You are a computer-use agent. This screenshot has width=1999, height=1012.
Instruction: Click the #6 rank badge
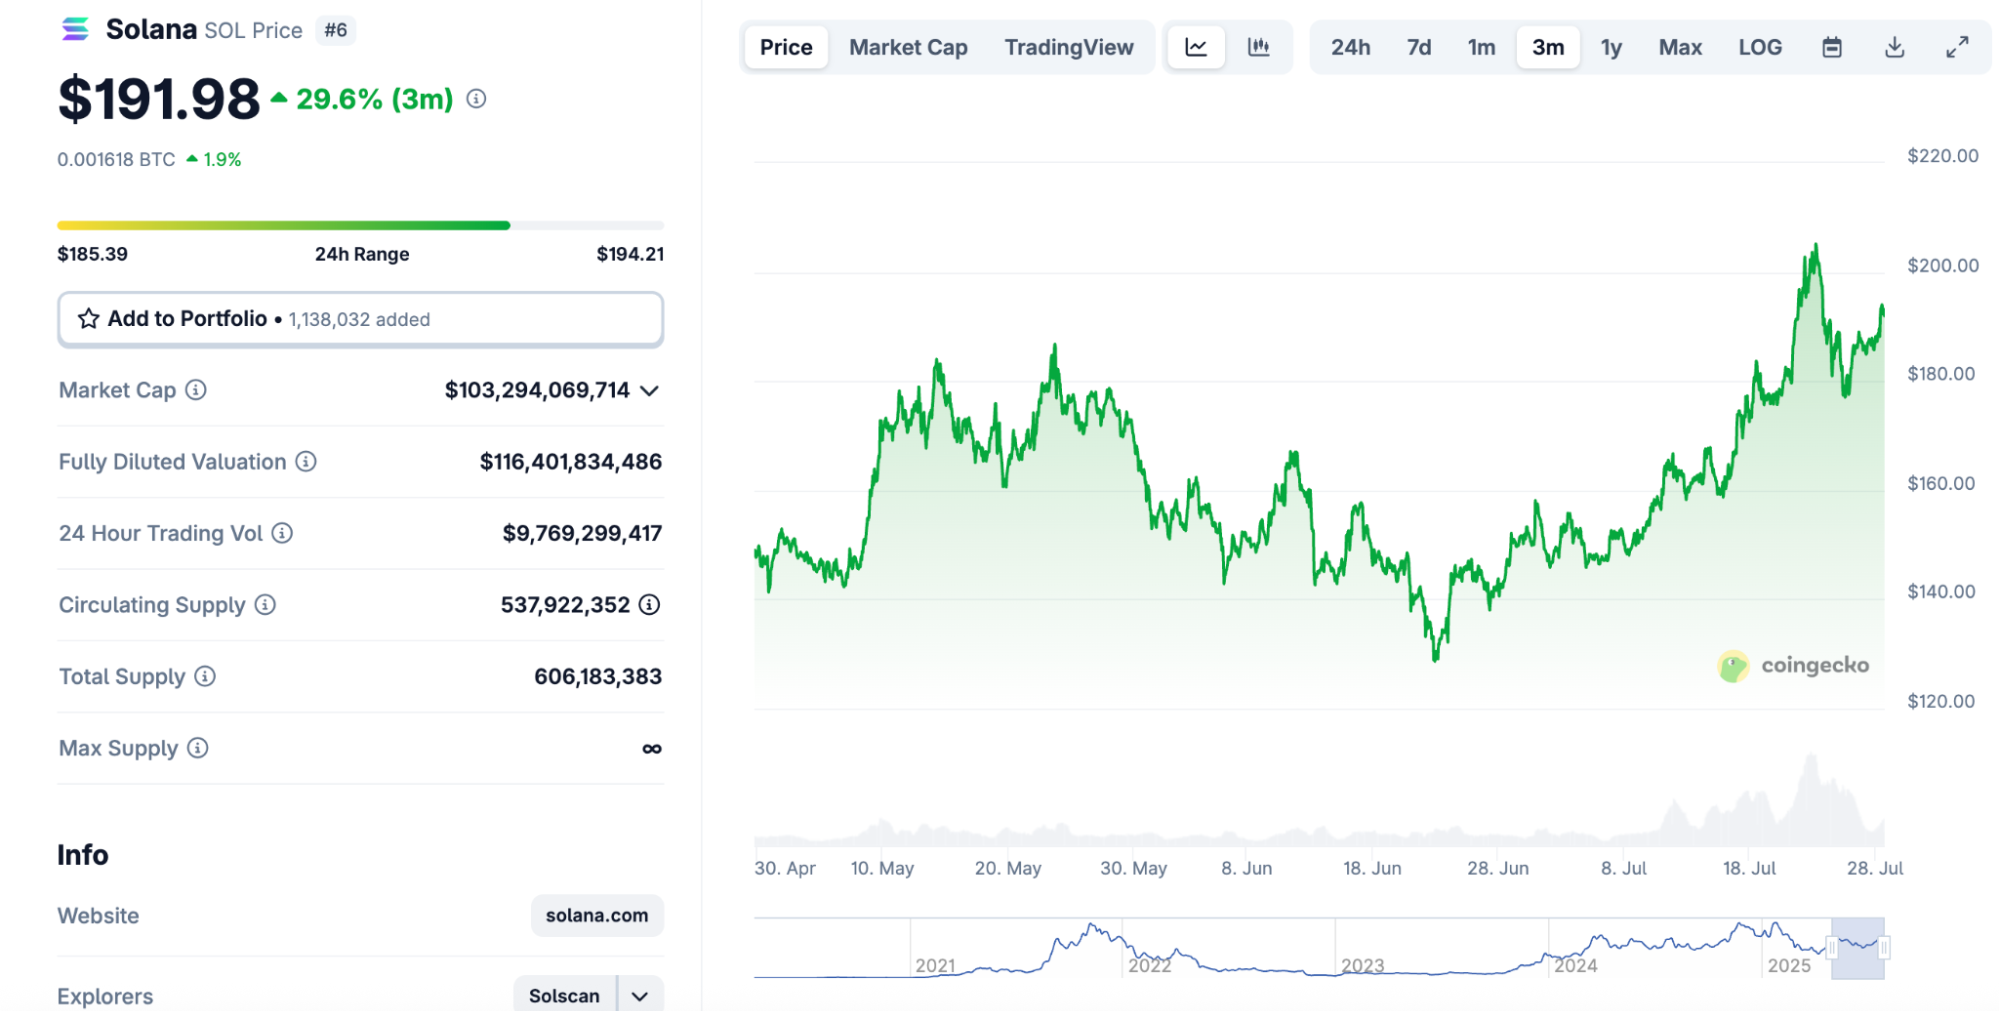coord(336,30)
